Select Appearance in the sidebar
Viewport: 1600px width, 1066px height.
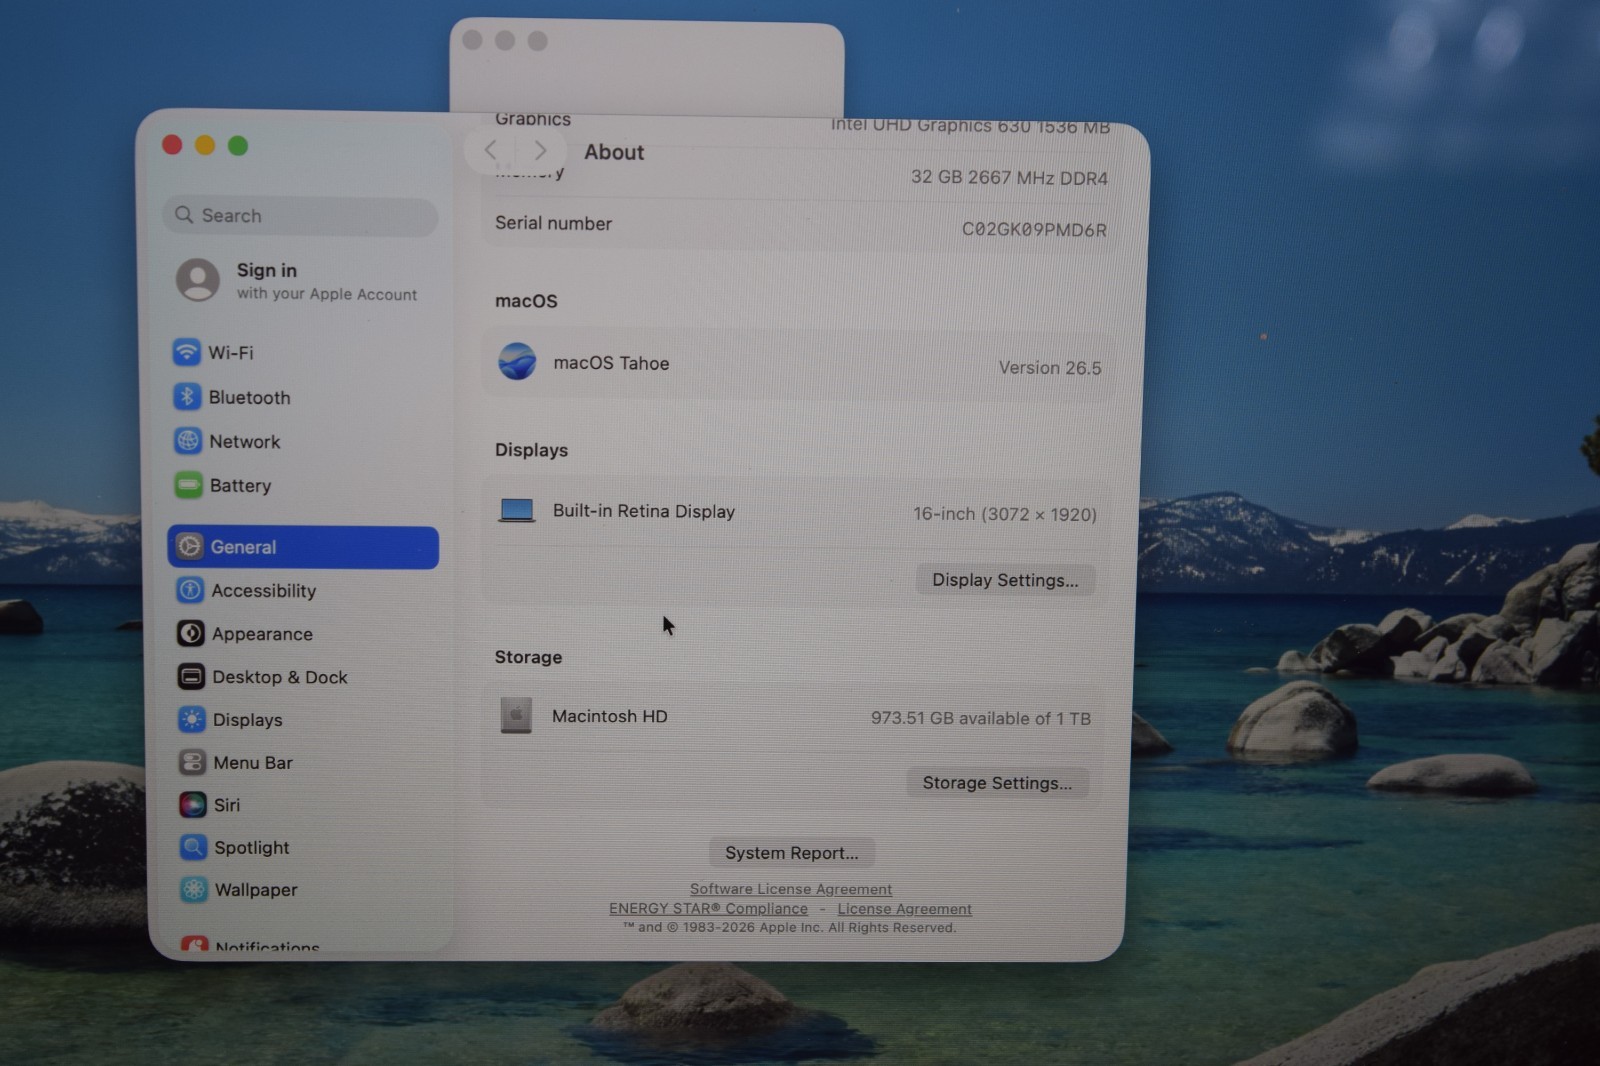[304, 633]
